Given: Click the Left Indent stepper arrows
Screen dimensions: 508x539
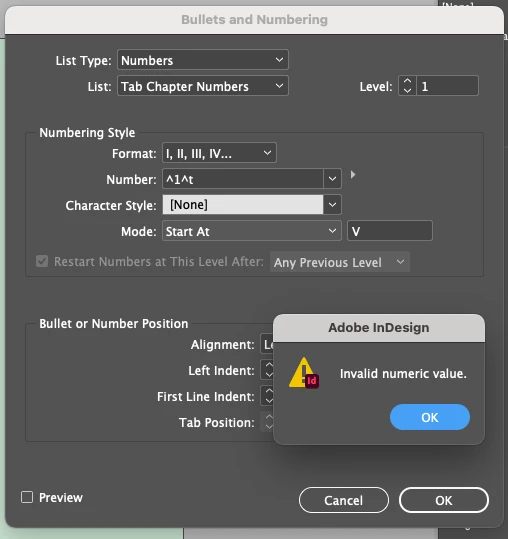Looking at the screenshot, I should 268,370.
